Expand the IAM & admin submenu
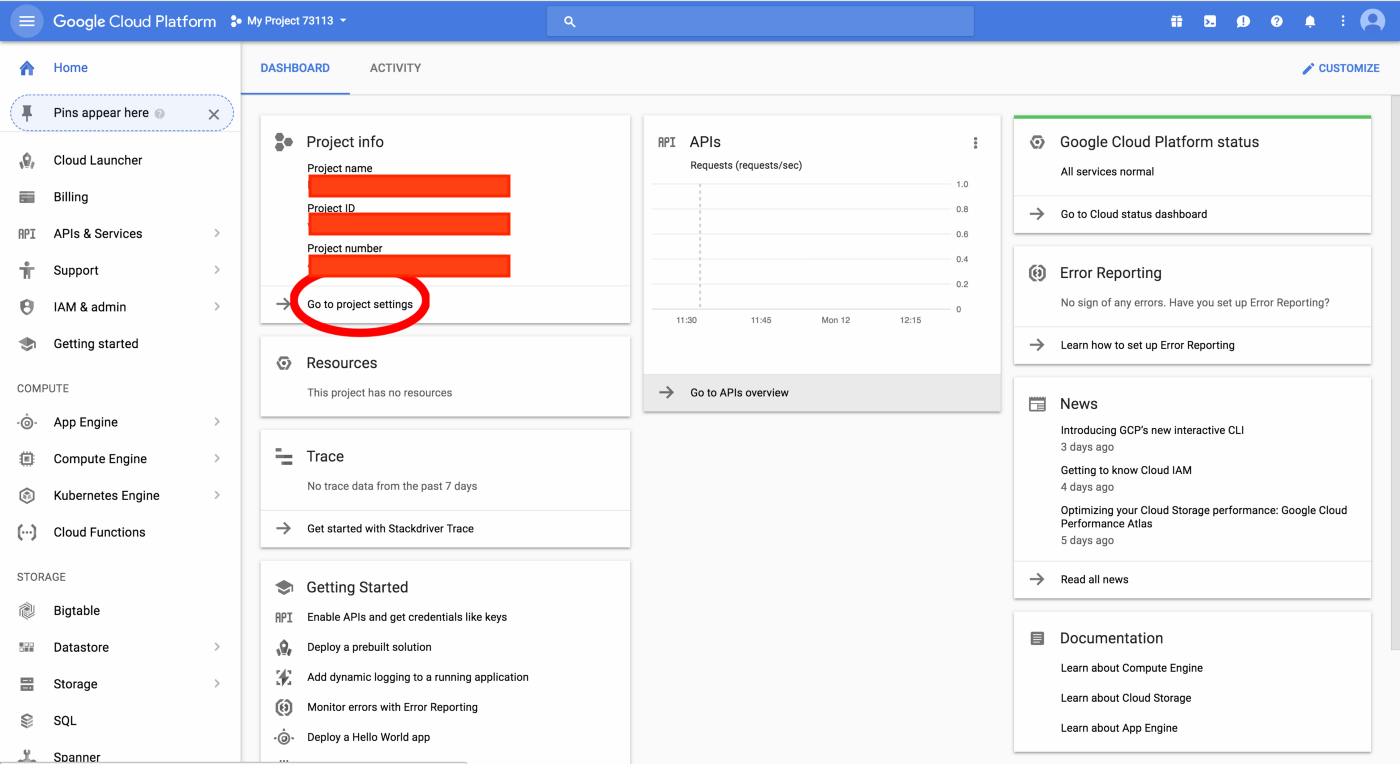The height and width of the screenshot is (764, 1400). (x=217, y=307)
